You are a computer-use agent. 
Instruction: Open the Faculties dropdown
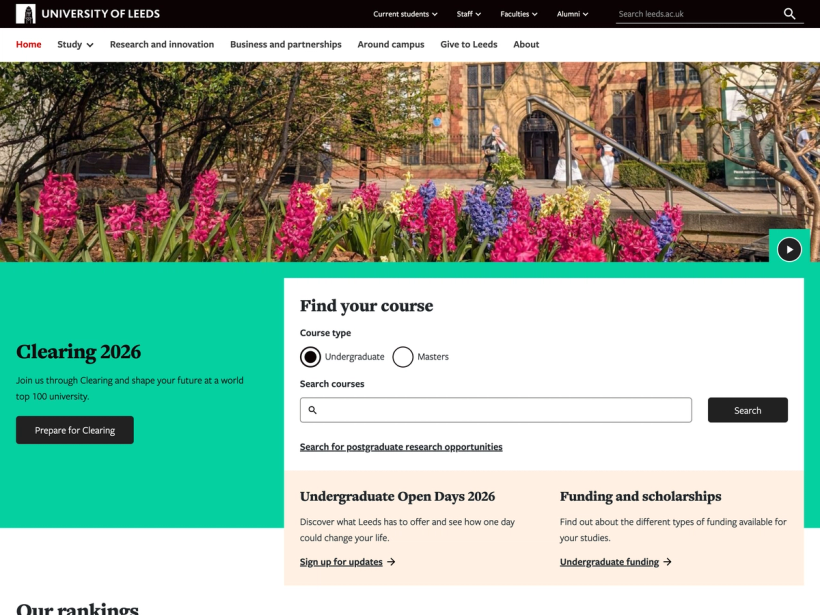[519, 14]
